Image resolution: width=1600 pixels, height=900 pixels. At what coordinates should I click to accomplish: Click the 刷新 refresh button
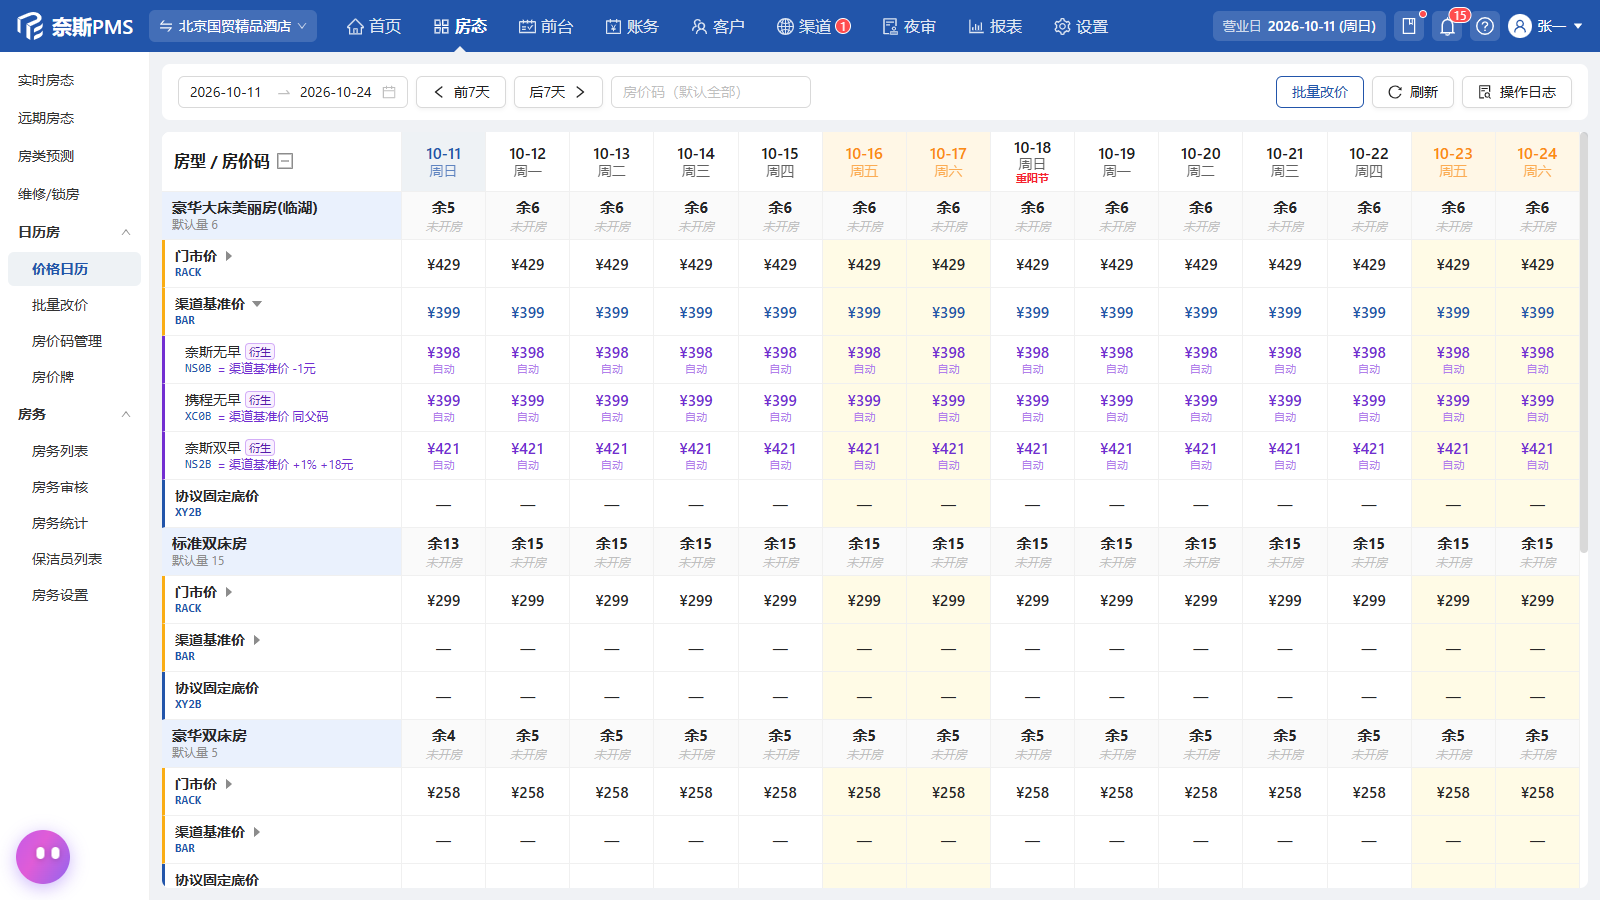(1412, 92)
